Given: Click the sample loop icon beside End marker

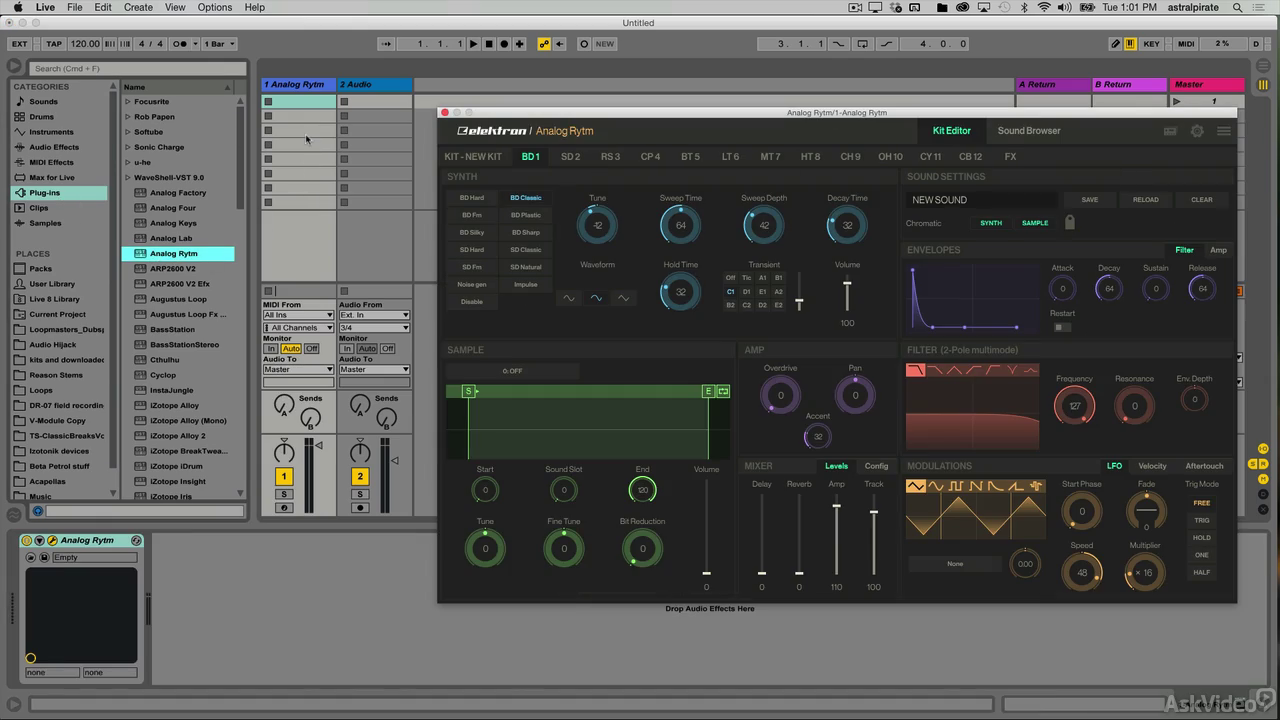Looking at the screenshot, I should coord(723,391).
